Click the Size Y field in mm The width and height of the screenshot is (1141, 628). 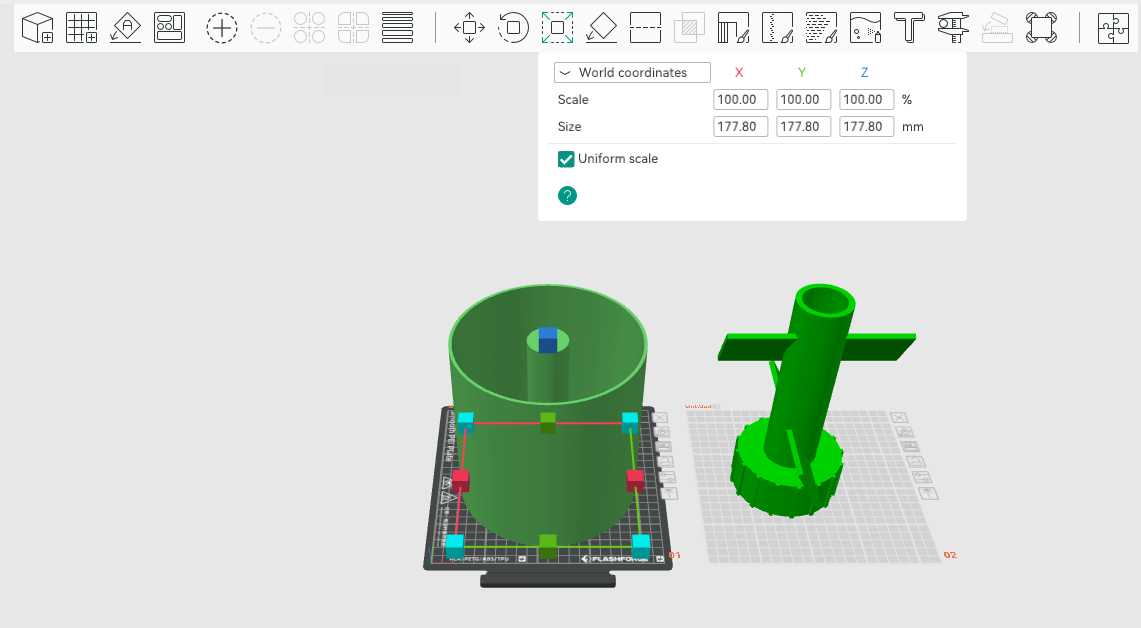click(x=803, y=127)
